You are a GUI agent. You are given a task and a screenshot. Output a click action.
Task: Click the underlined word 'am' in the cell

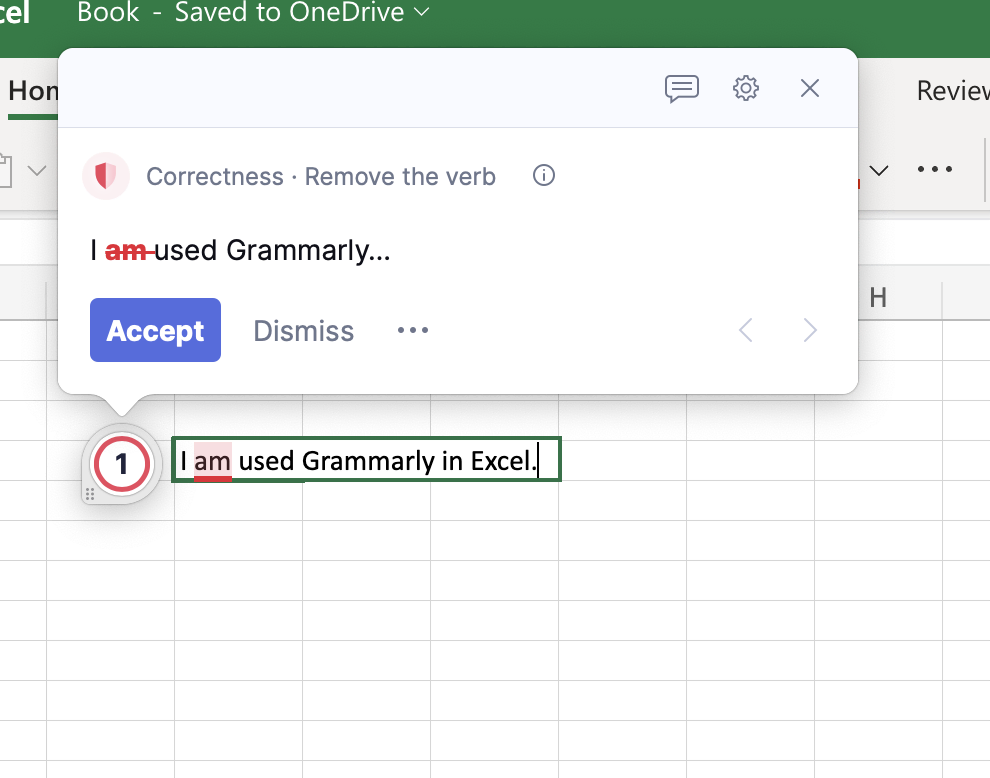[x=213, y=462]
